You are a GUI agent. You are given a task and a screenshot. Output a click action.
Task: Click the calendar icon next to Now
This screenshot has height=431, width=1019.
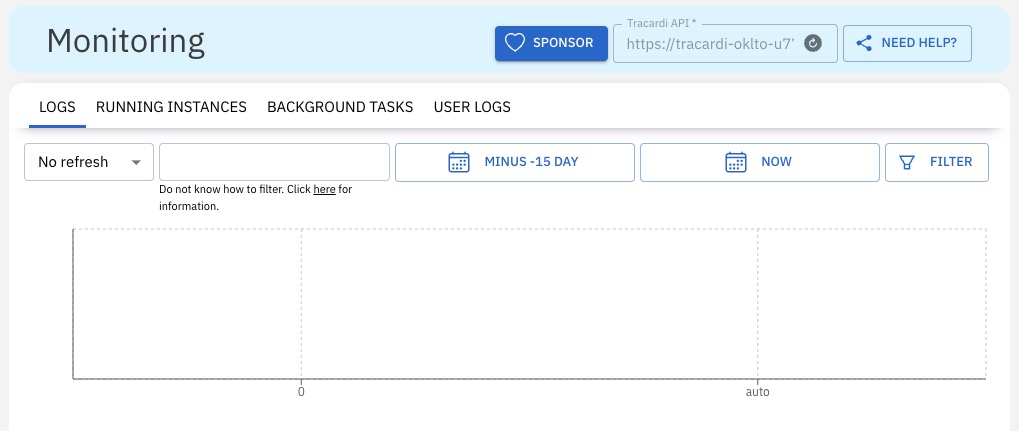click(x=736, y=162)
